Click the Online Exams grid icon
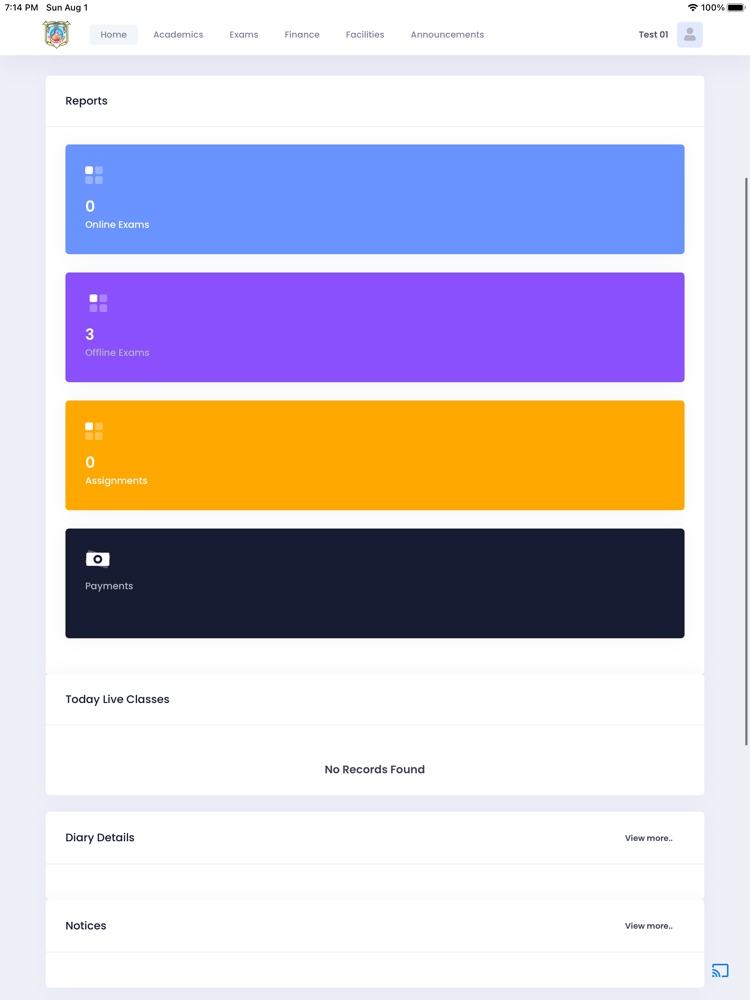This screenshot has width=750, height=1000. (x=94, y=175)
